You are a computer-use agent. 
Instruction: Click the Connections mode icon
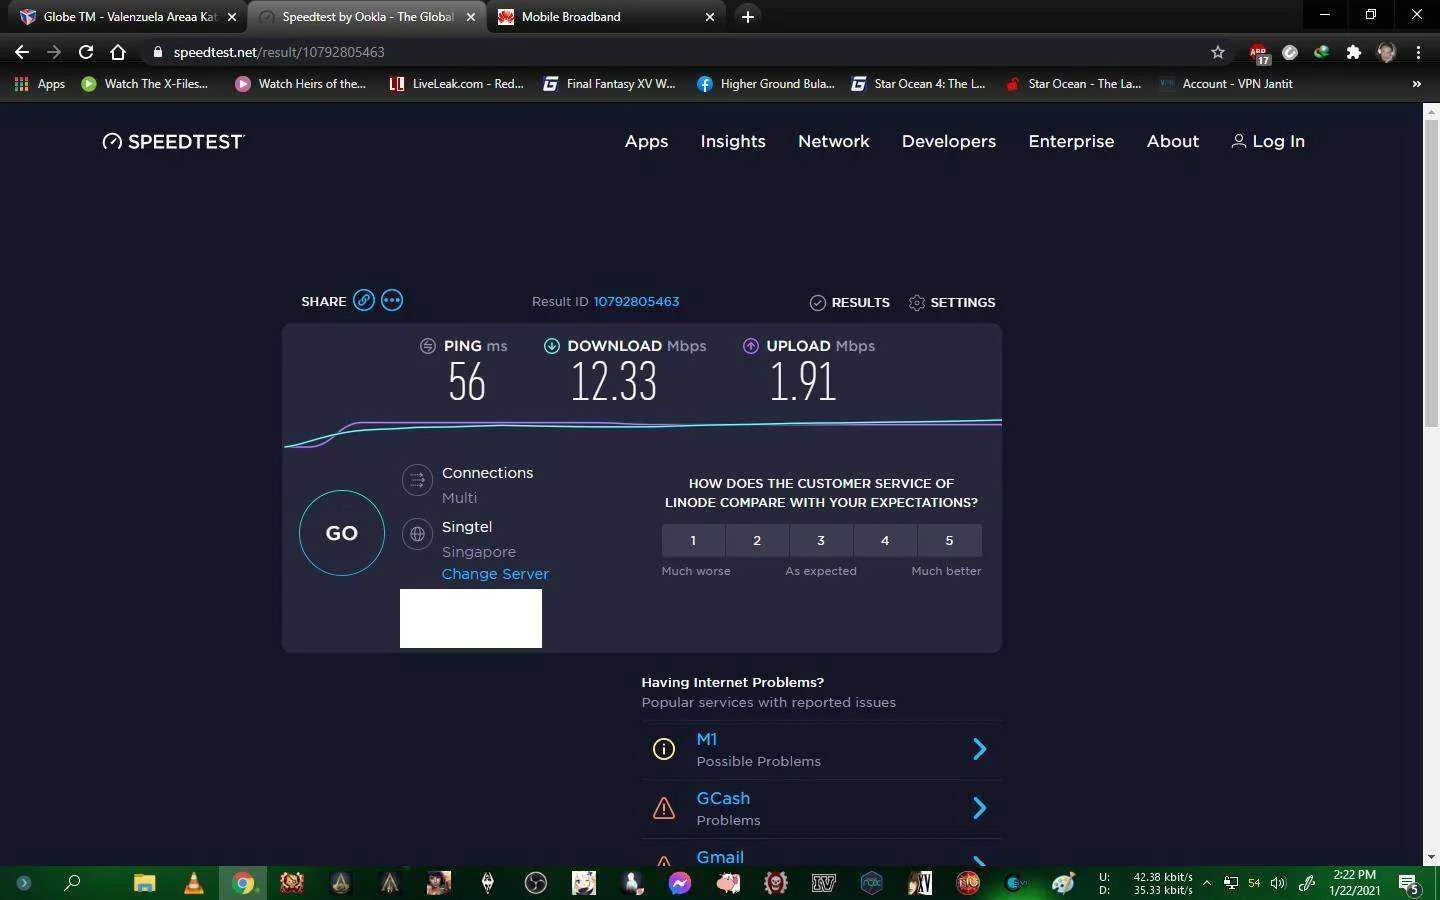(417, 480)
